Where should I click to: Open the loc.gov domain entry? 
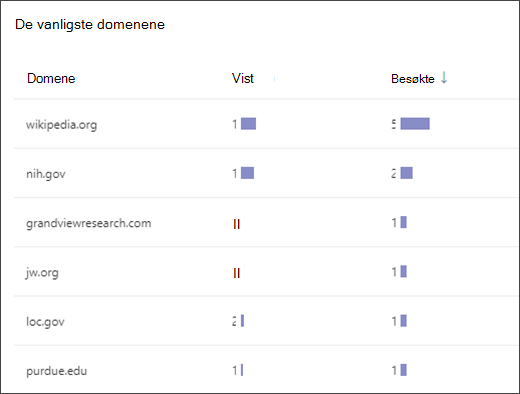(x=45, y=322)
